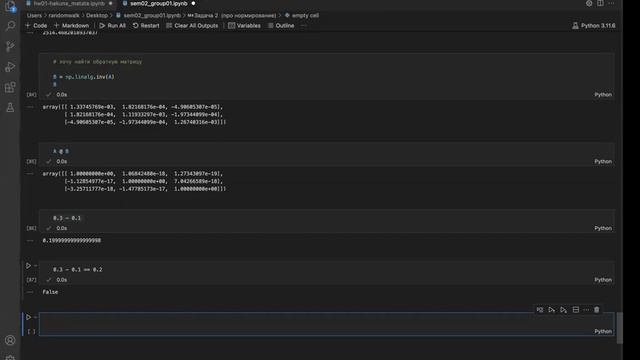This screenshot has width=640, height=360.
Task: Add a new Code cell
Action: (36, 26)
